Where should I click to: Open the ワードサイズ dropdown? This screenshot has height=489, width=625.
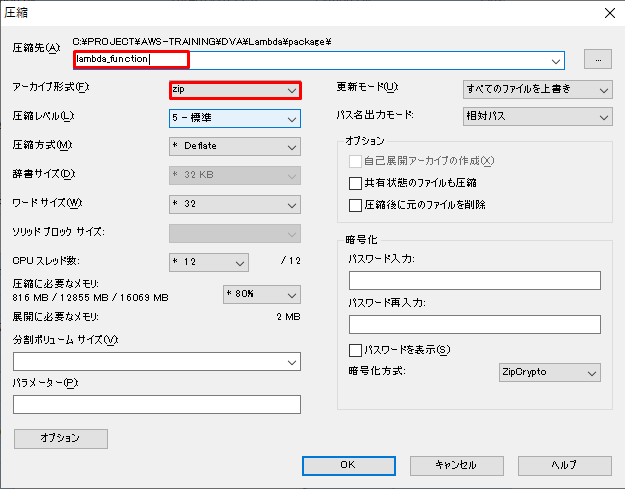tap(235, 204)
